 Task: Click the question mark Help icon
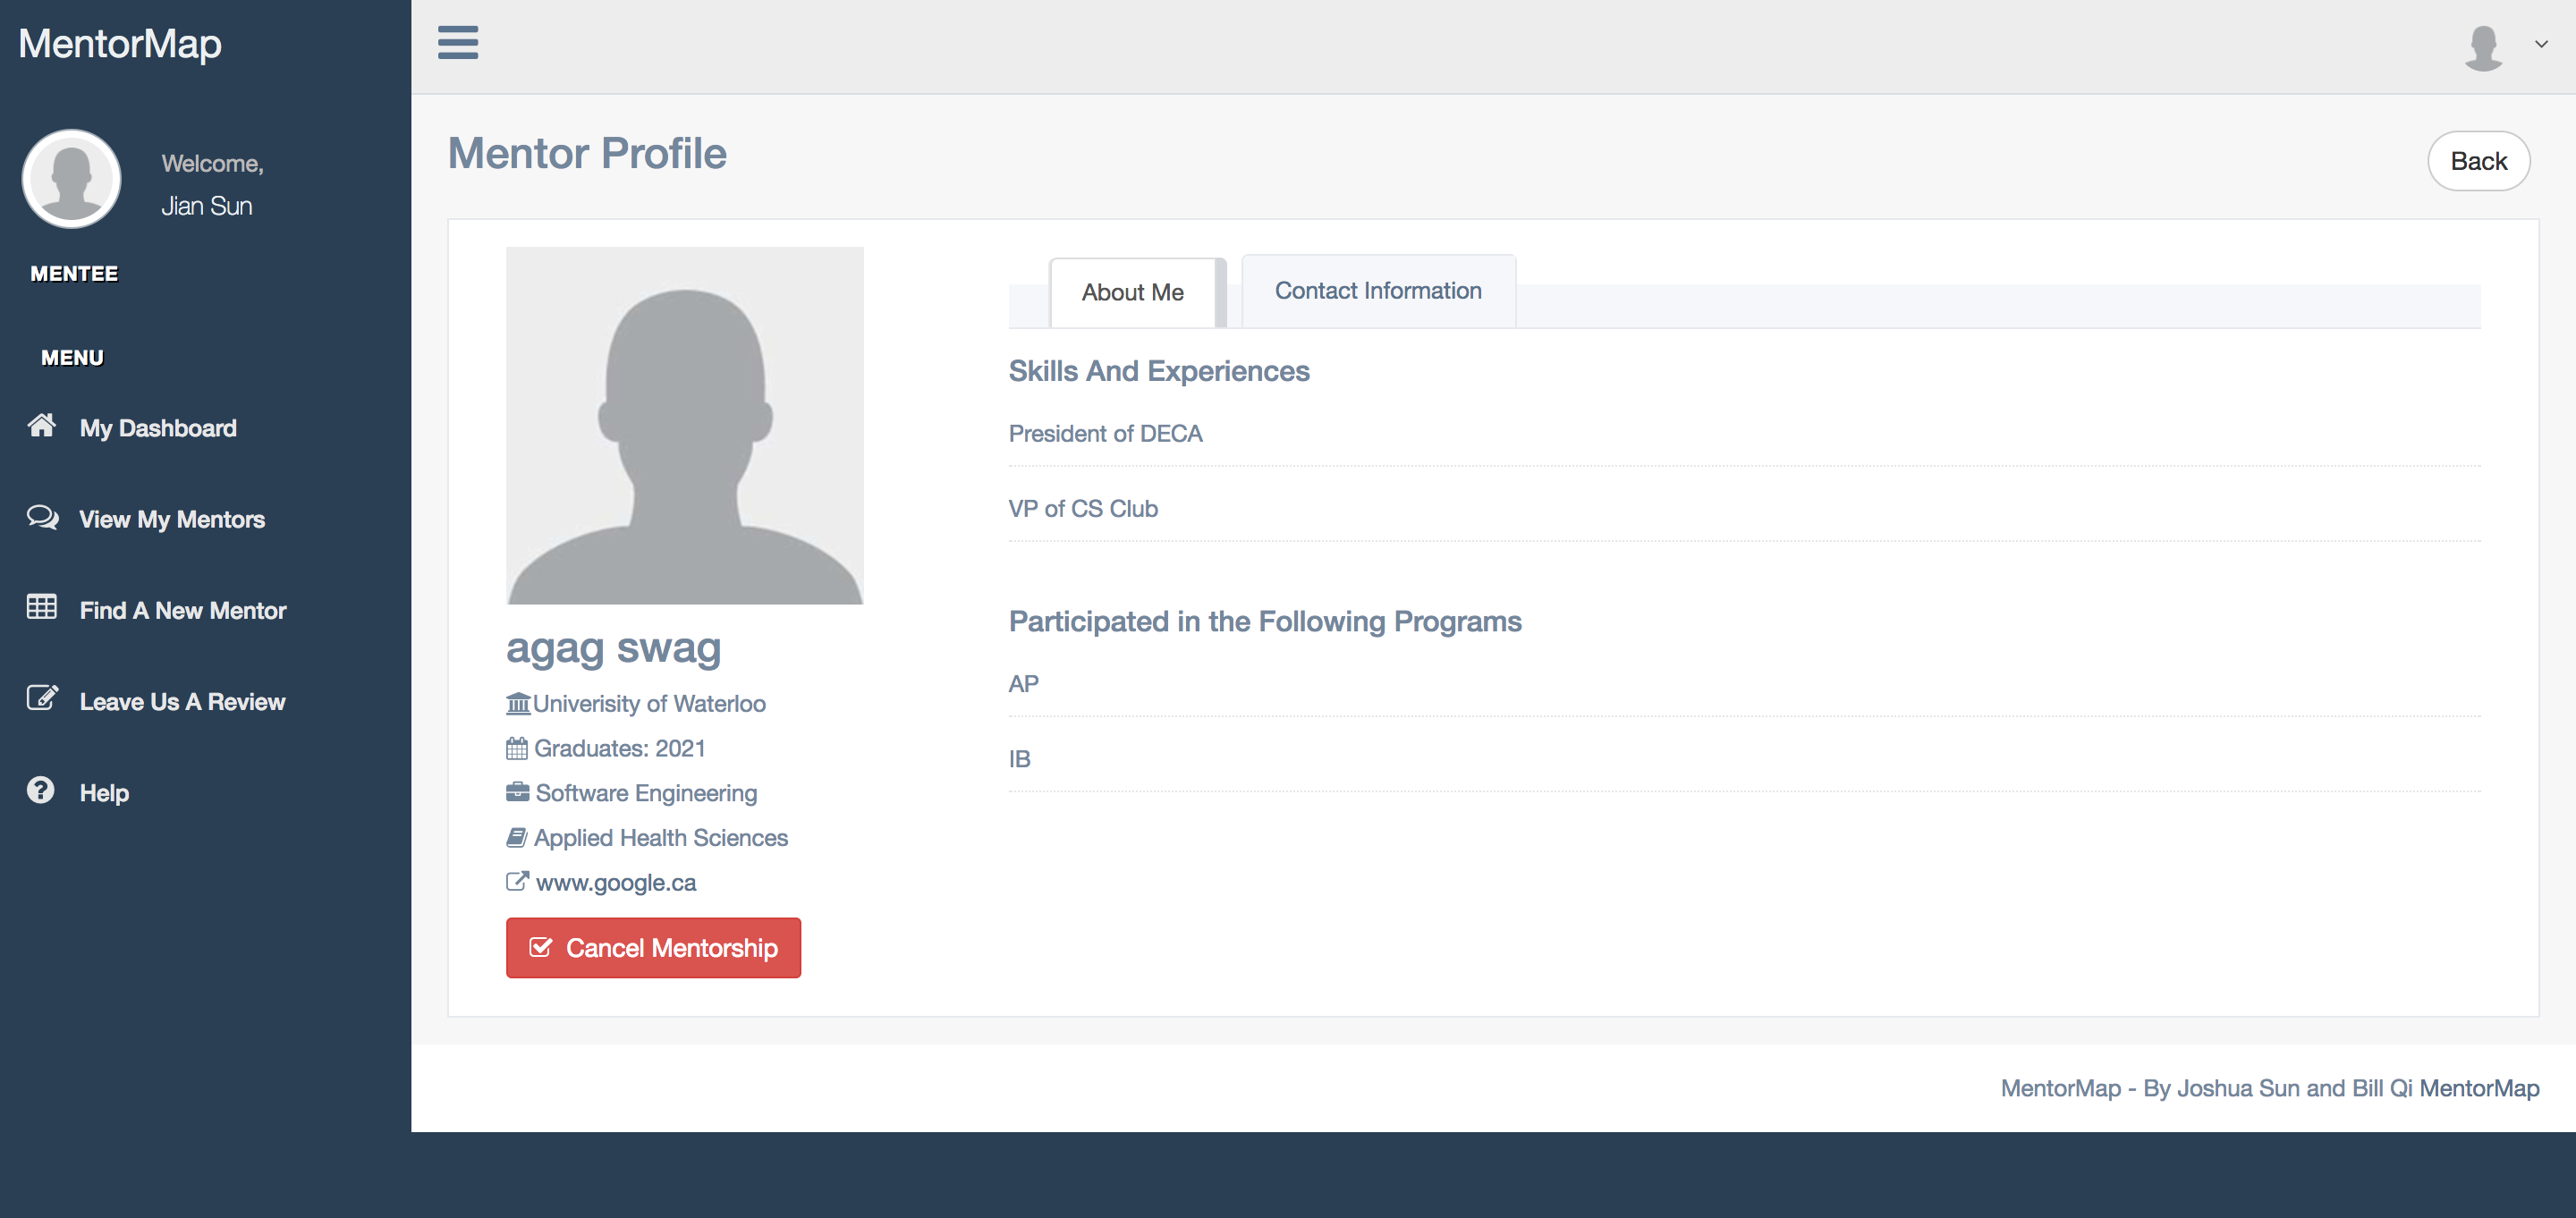click(41, 790)
